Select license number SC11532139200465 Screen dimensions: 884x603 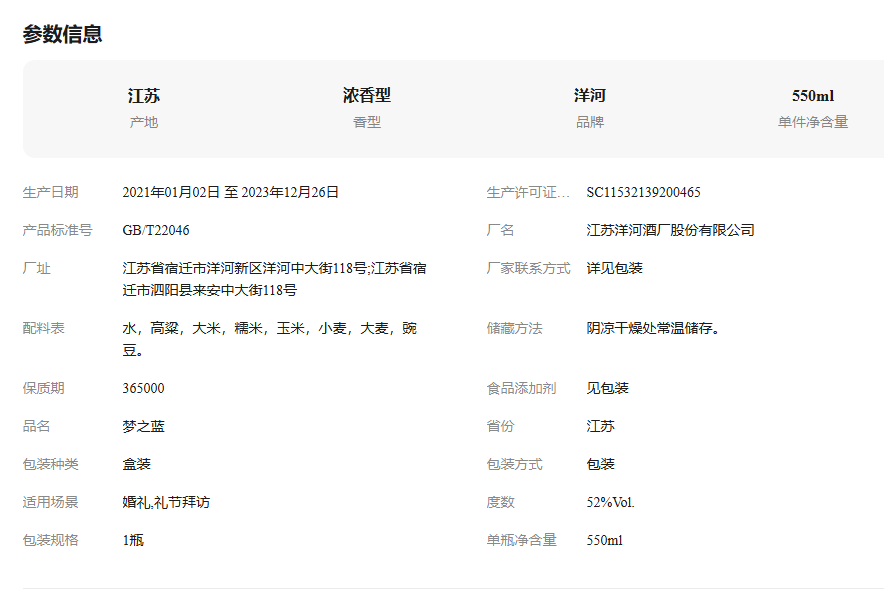643,192
